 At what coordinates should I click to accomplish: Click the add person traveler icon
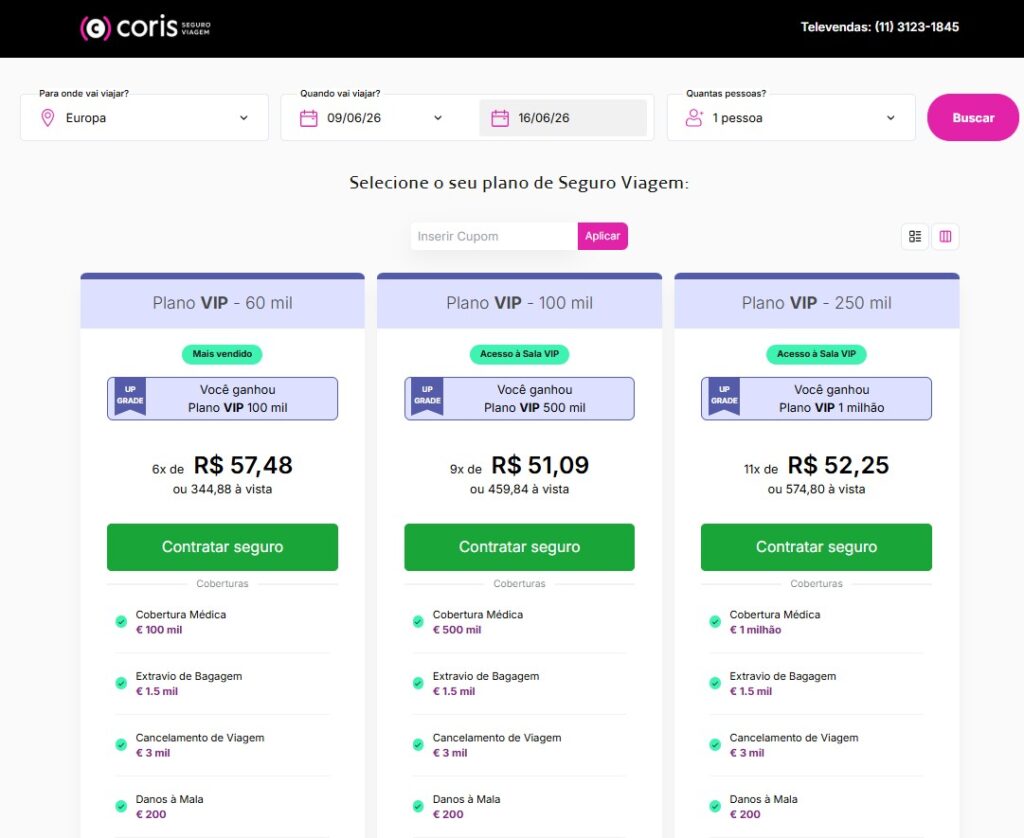[x=694, y=118]
